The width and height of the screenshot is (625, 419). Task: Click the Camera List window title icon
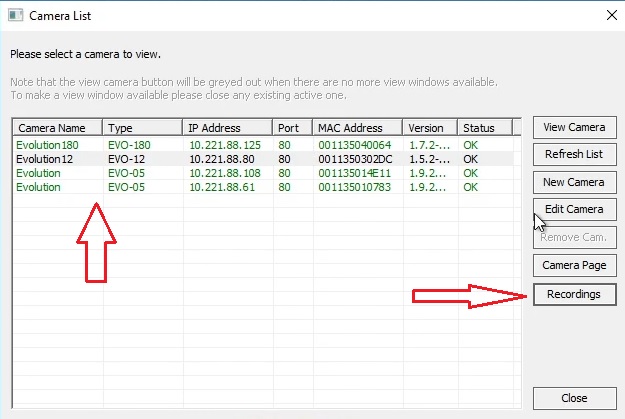[x=14, y=15]
